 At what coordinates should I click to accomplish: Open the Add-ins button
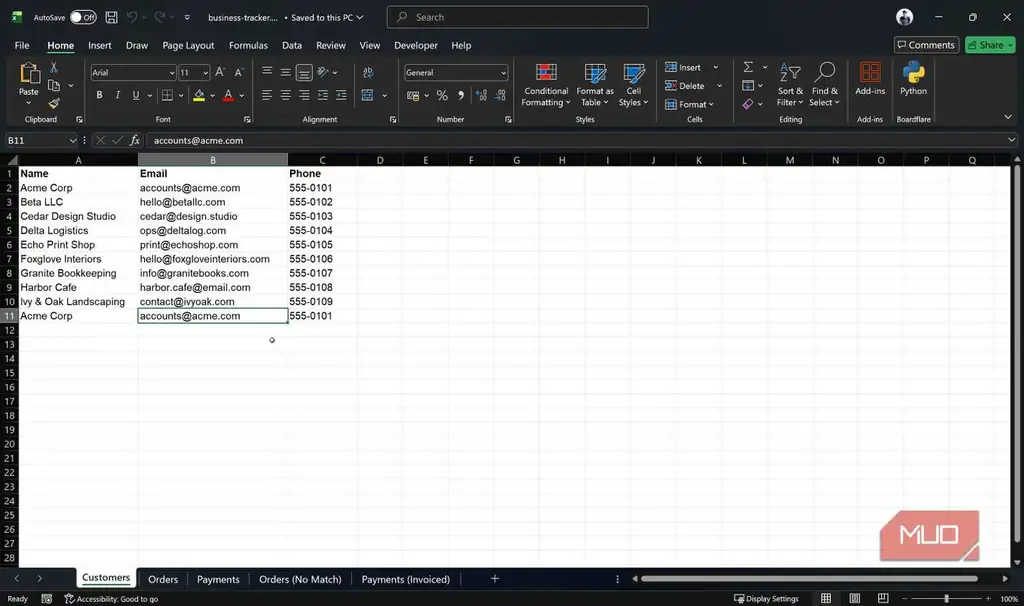pos(870,79)
